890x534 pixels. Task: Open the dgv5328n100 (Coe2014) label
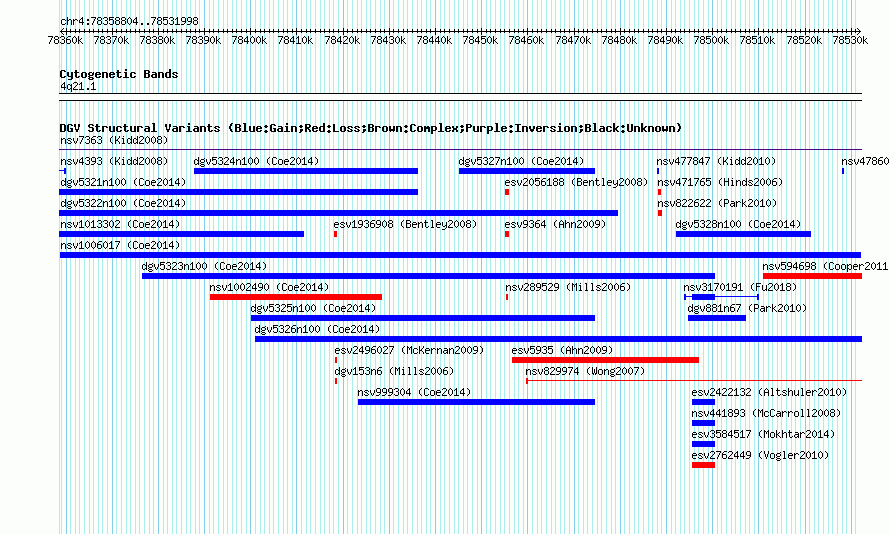pyautogui.click(x=738, y=224)
